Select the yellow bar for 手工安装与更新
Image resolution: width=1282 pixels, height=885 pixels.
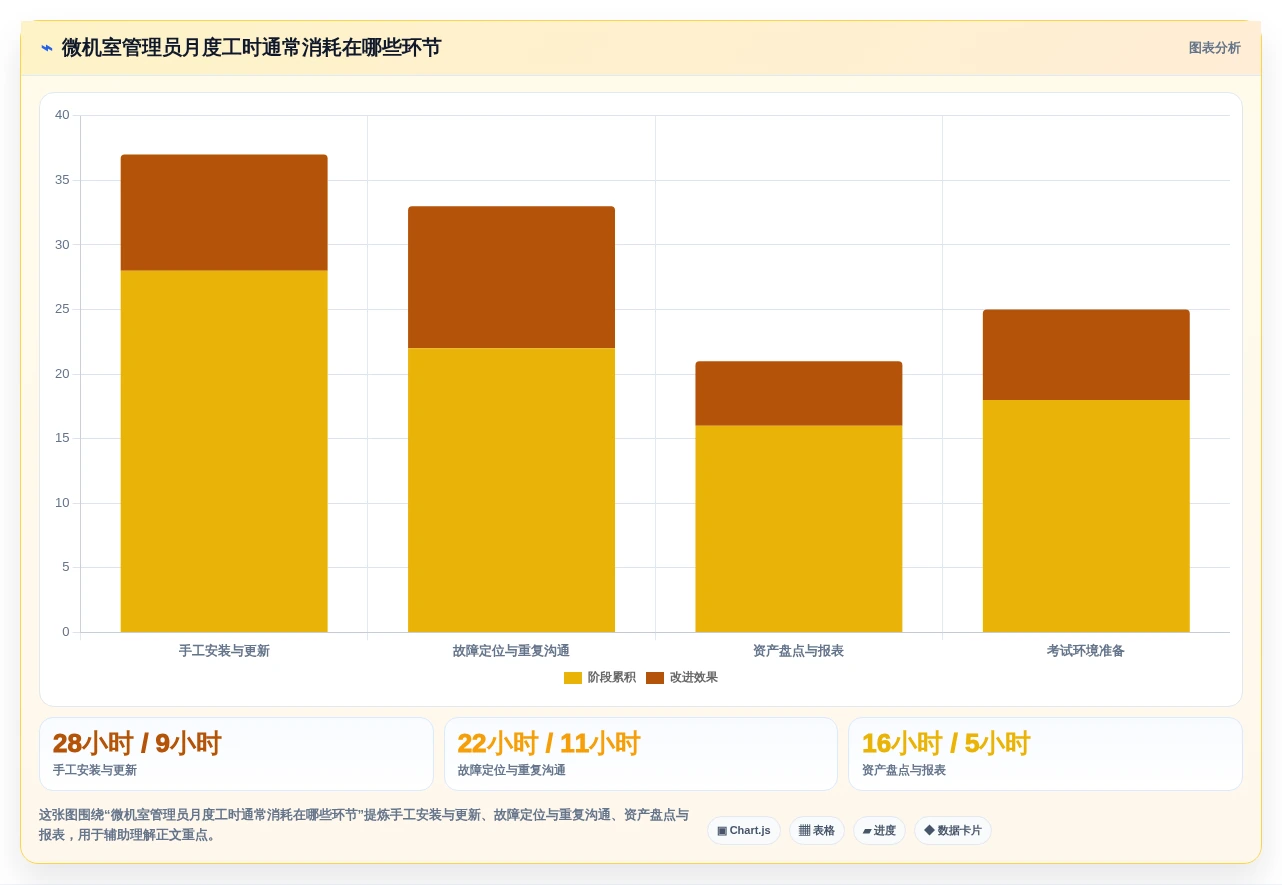pyautogui.click(x=224, y=451)
